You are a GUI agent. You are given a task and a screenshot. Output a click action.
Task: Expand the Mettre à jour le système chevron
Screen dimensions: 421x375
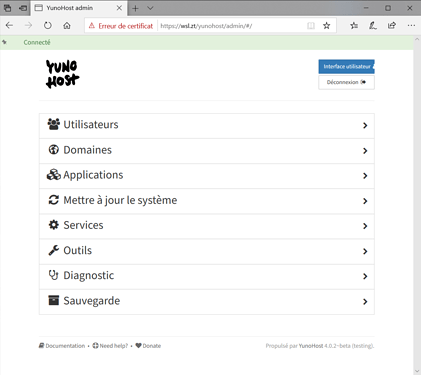pos(365,201)
